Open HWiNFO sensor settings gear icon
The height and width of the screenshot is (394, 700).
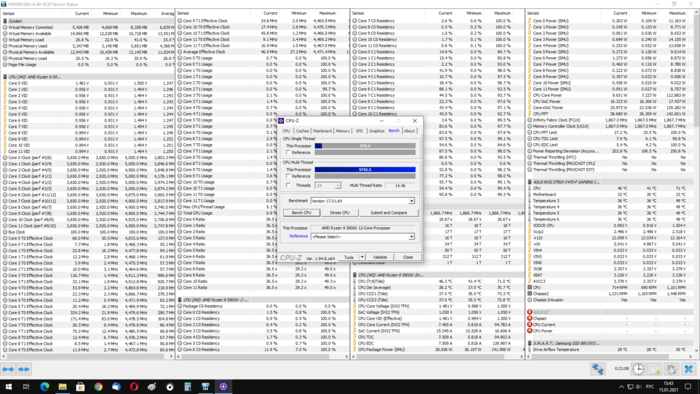672,369
